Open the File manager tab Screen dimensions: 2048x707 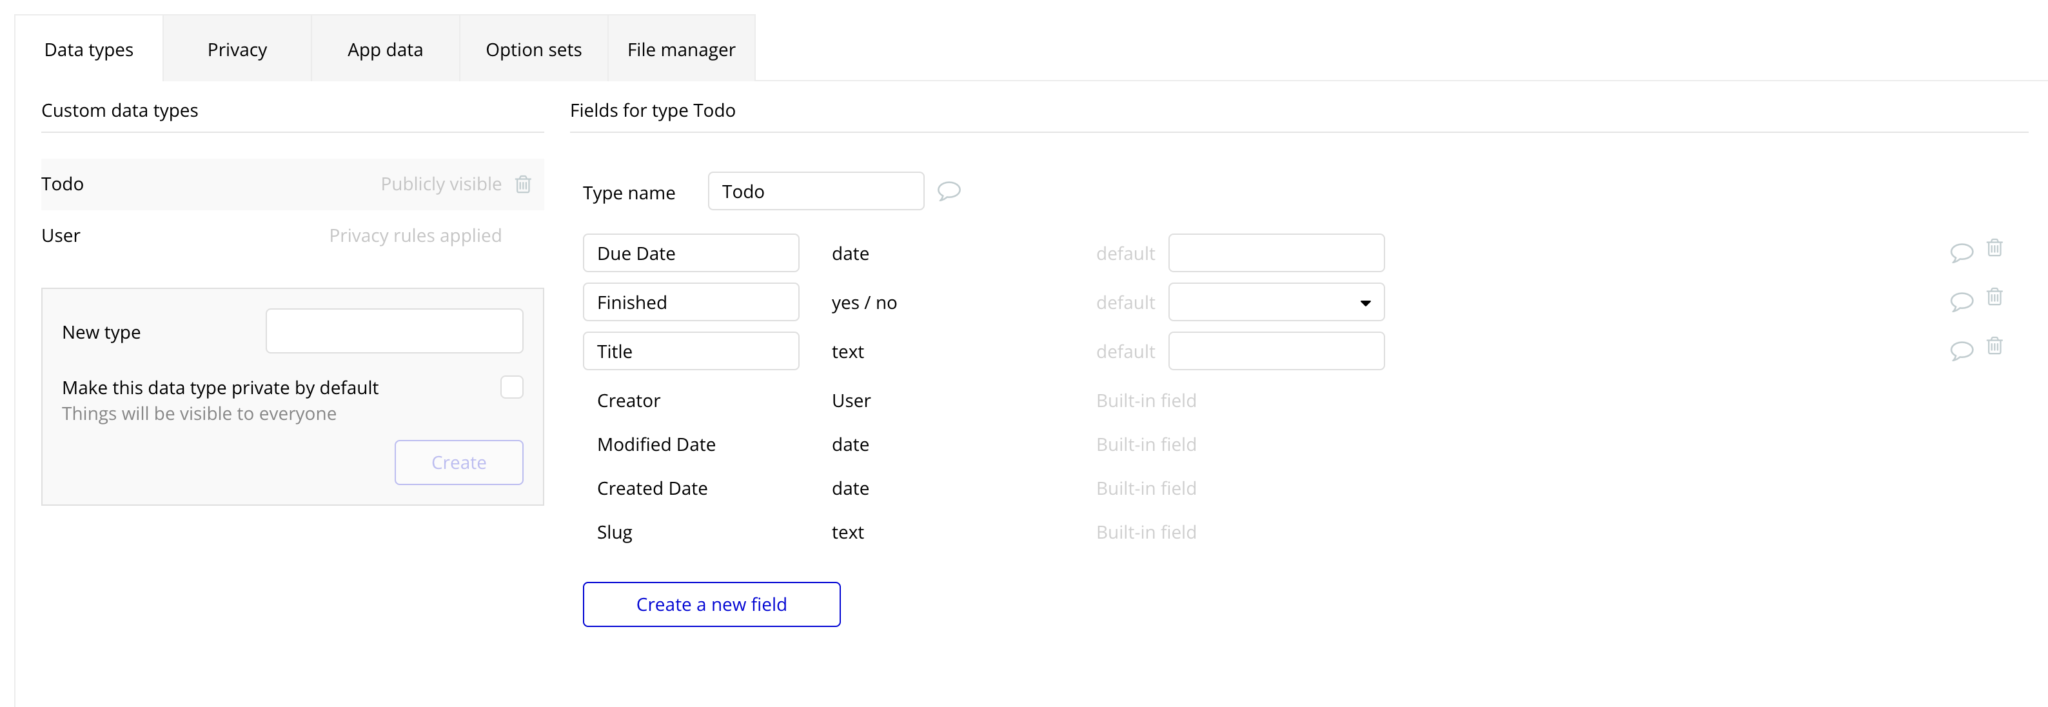pos(681,50)
